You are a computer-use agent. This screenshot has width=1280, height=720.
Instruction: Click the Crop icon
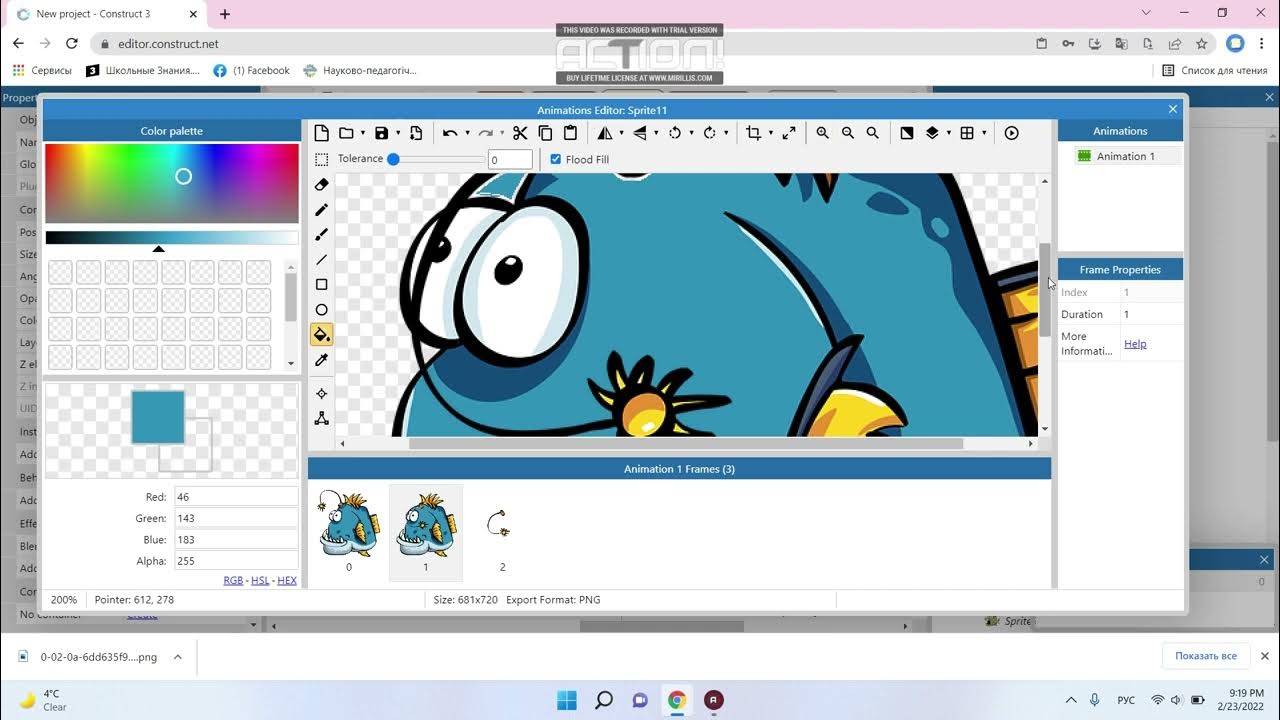pos(754,133)
